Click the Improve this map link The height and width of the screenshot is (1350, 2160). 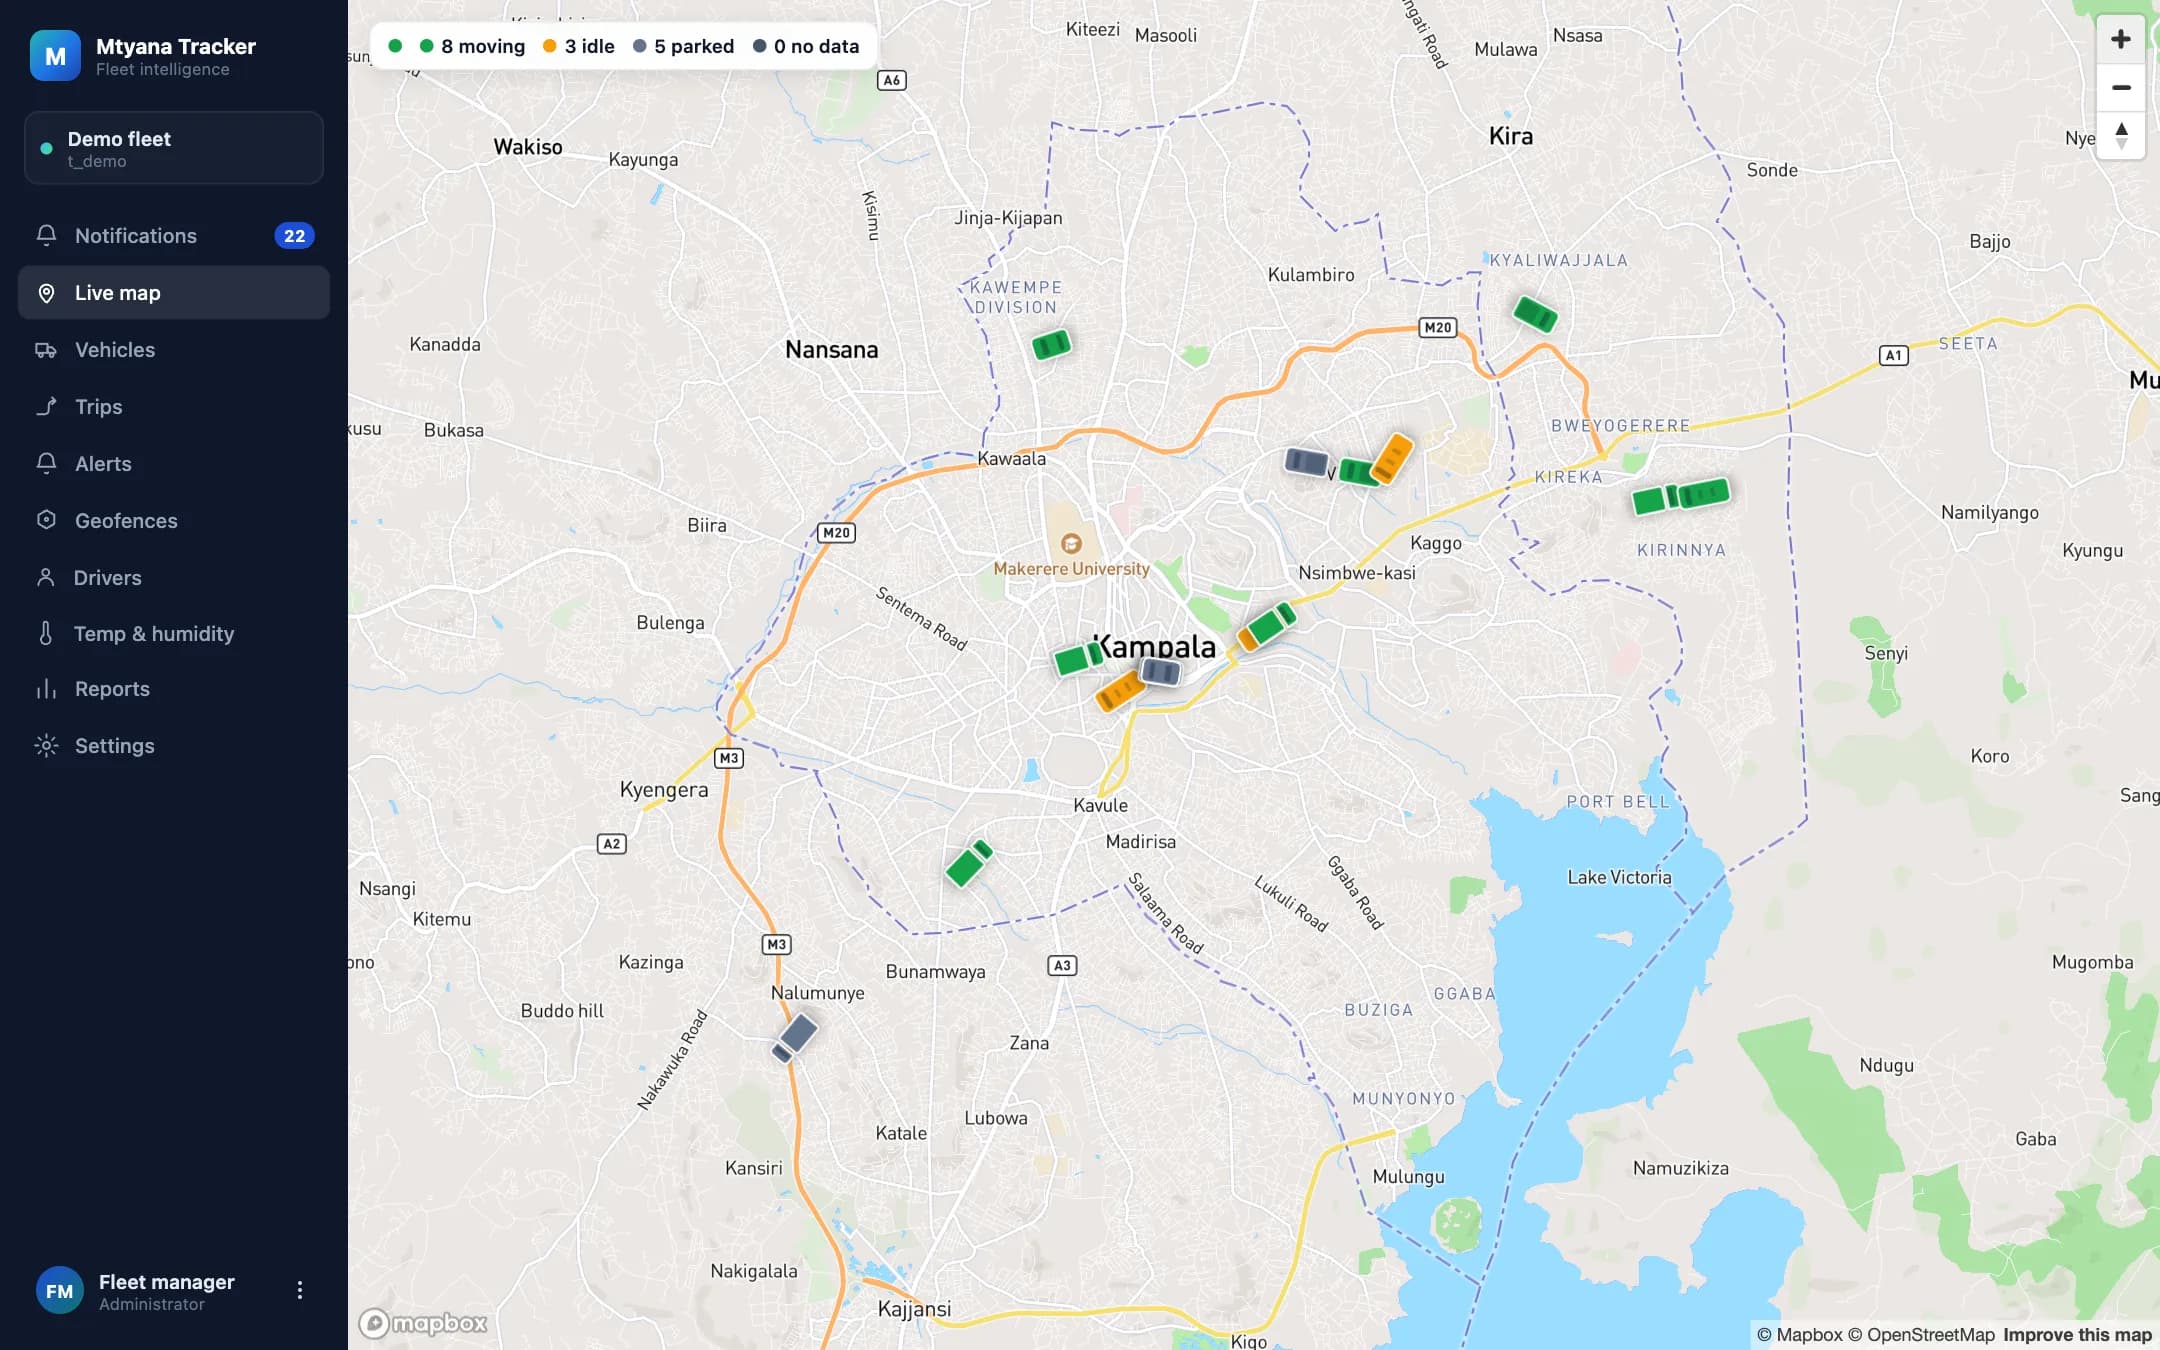click(x=2077, y=1335)
